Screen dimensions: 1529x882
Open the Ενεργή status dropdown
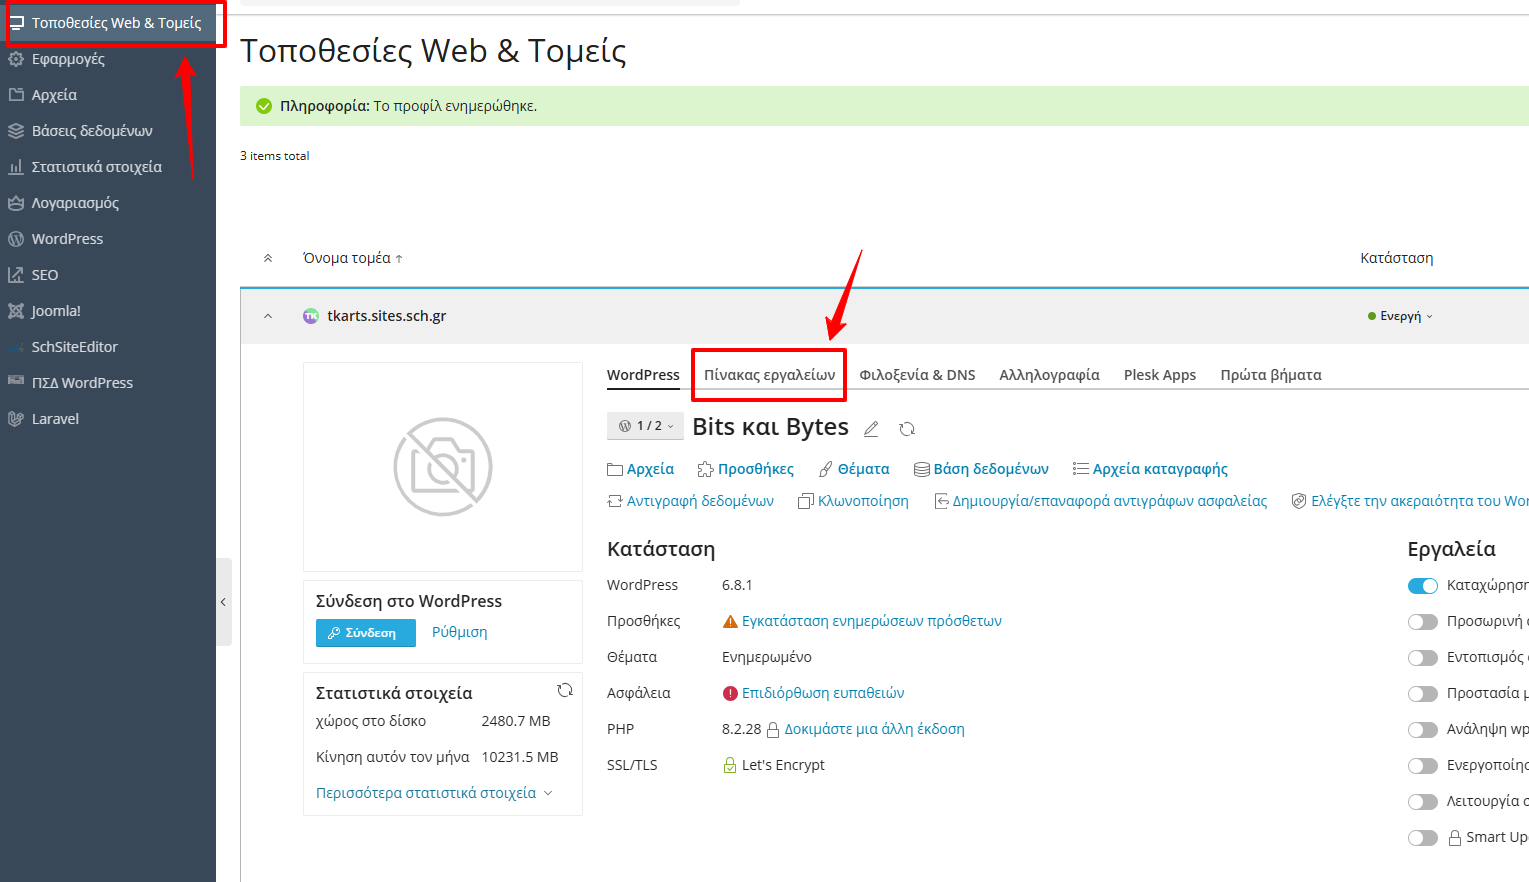(x=1400, y=316)
